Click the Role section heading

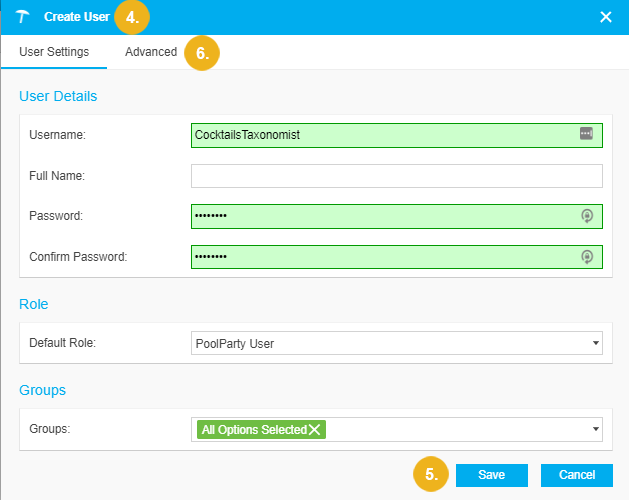[x=34, y=304]
